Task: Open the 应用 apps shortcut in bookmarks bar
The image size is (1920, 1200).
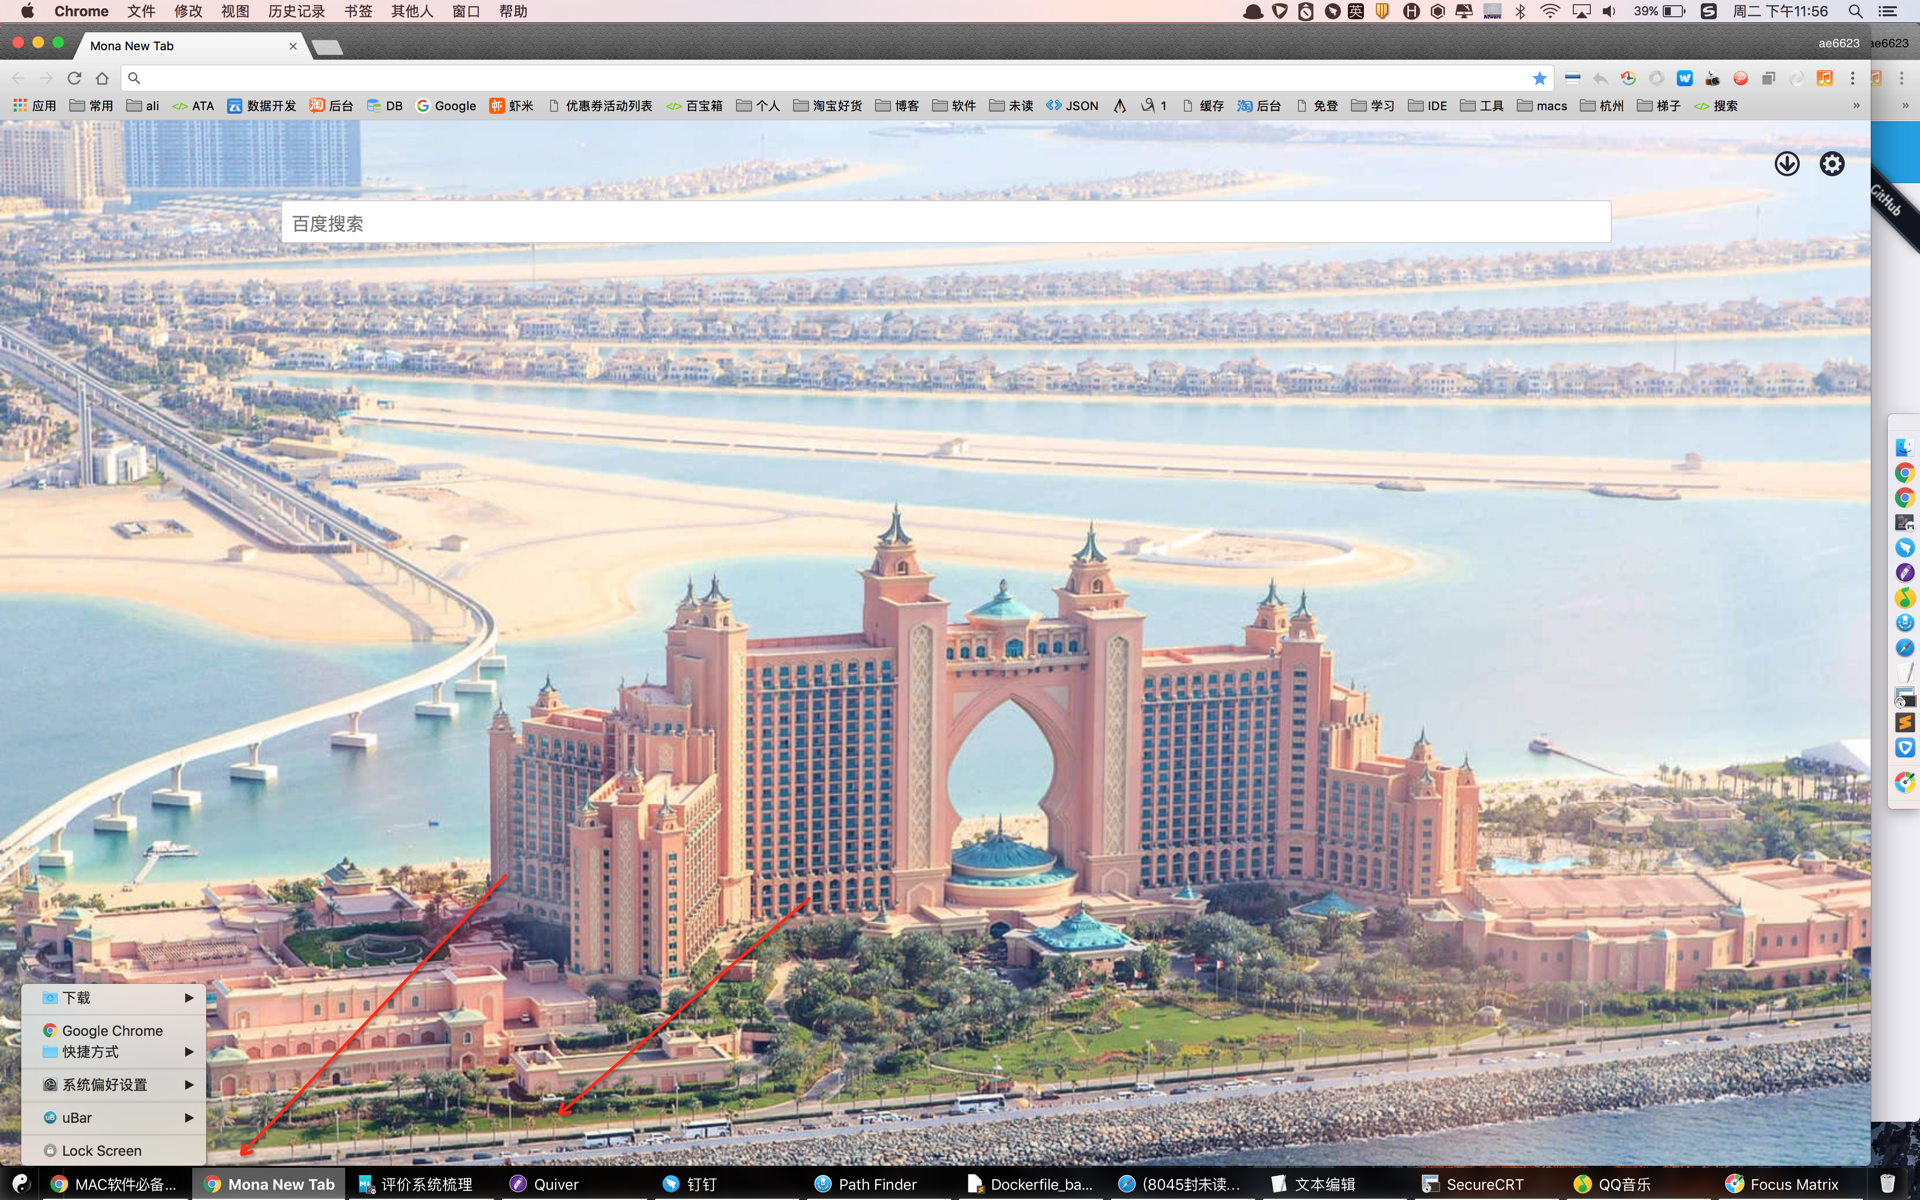Action: (35, 106)
